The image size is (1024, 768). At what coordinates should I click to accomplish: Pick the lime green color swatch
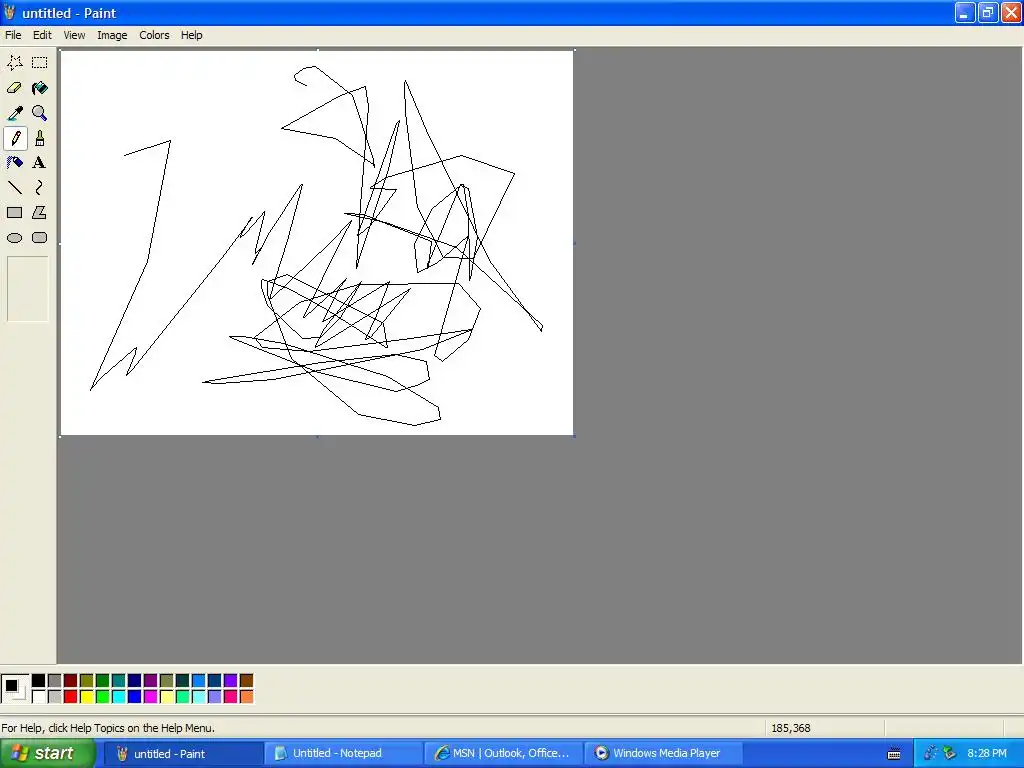(103, 697)
